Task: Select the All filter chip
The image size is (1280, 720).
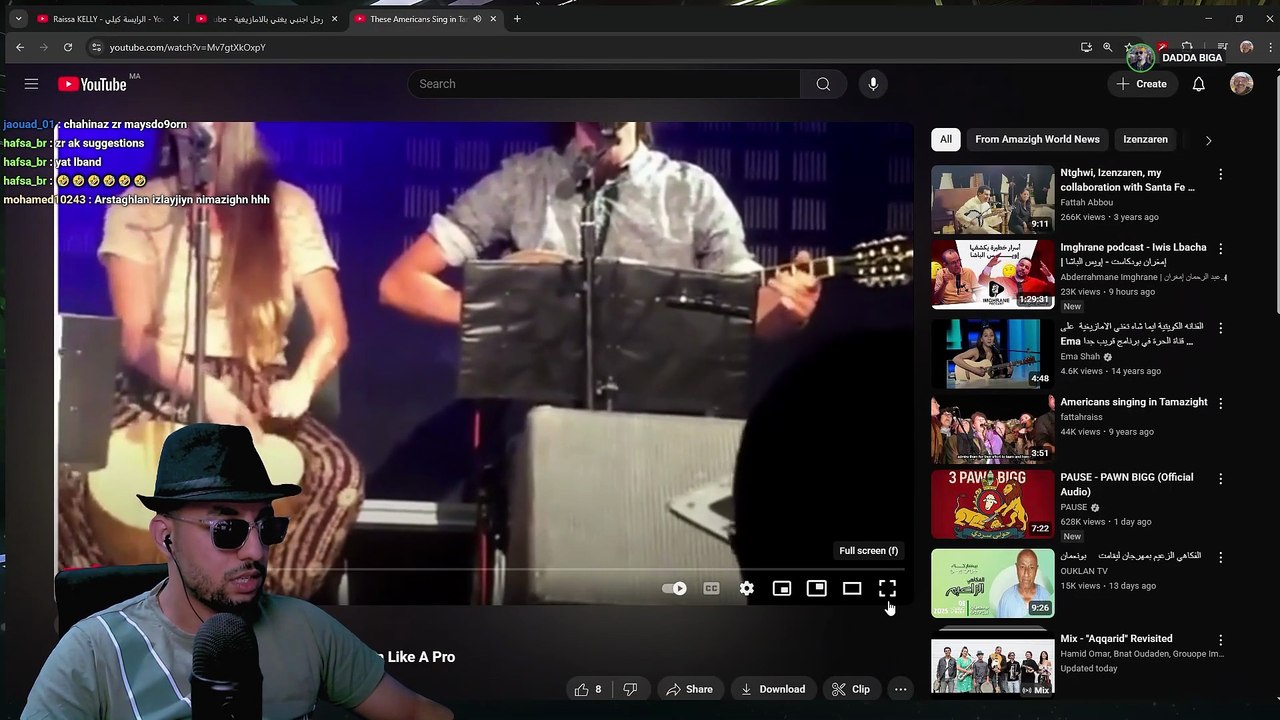Action: tap(945, 140)
